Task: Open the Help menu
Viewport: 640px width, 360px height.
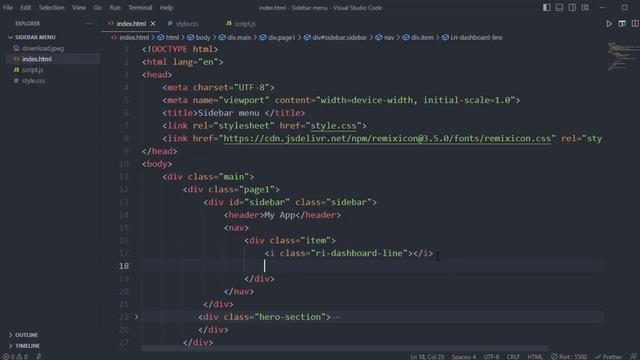Action: tap(166, 7)
